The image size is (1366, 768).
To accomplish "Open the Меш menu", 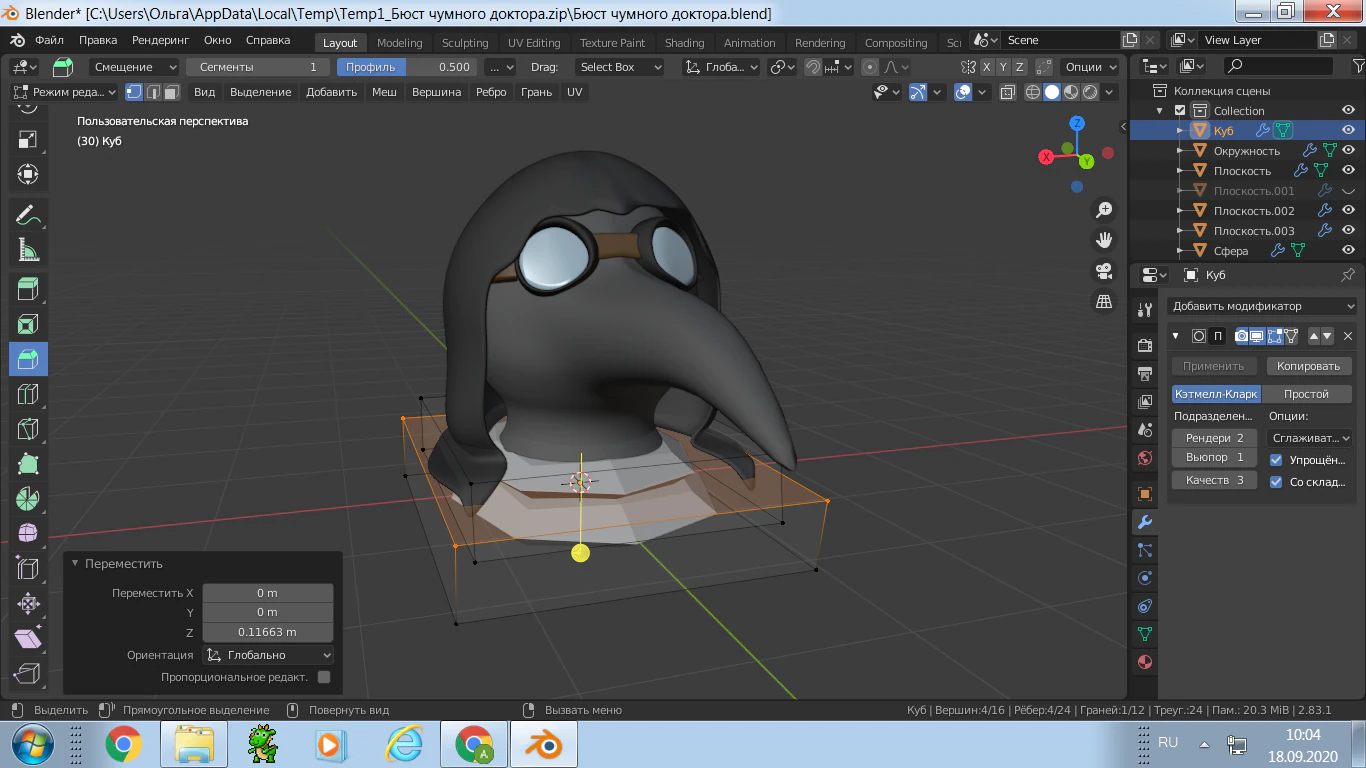I will 384,92.
